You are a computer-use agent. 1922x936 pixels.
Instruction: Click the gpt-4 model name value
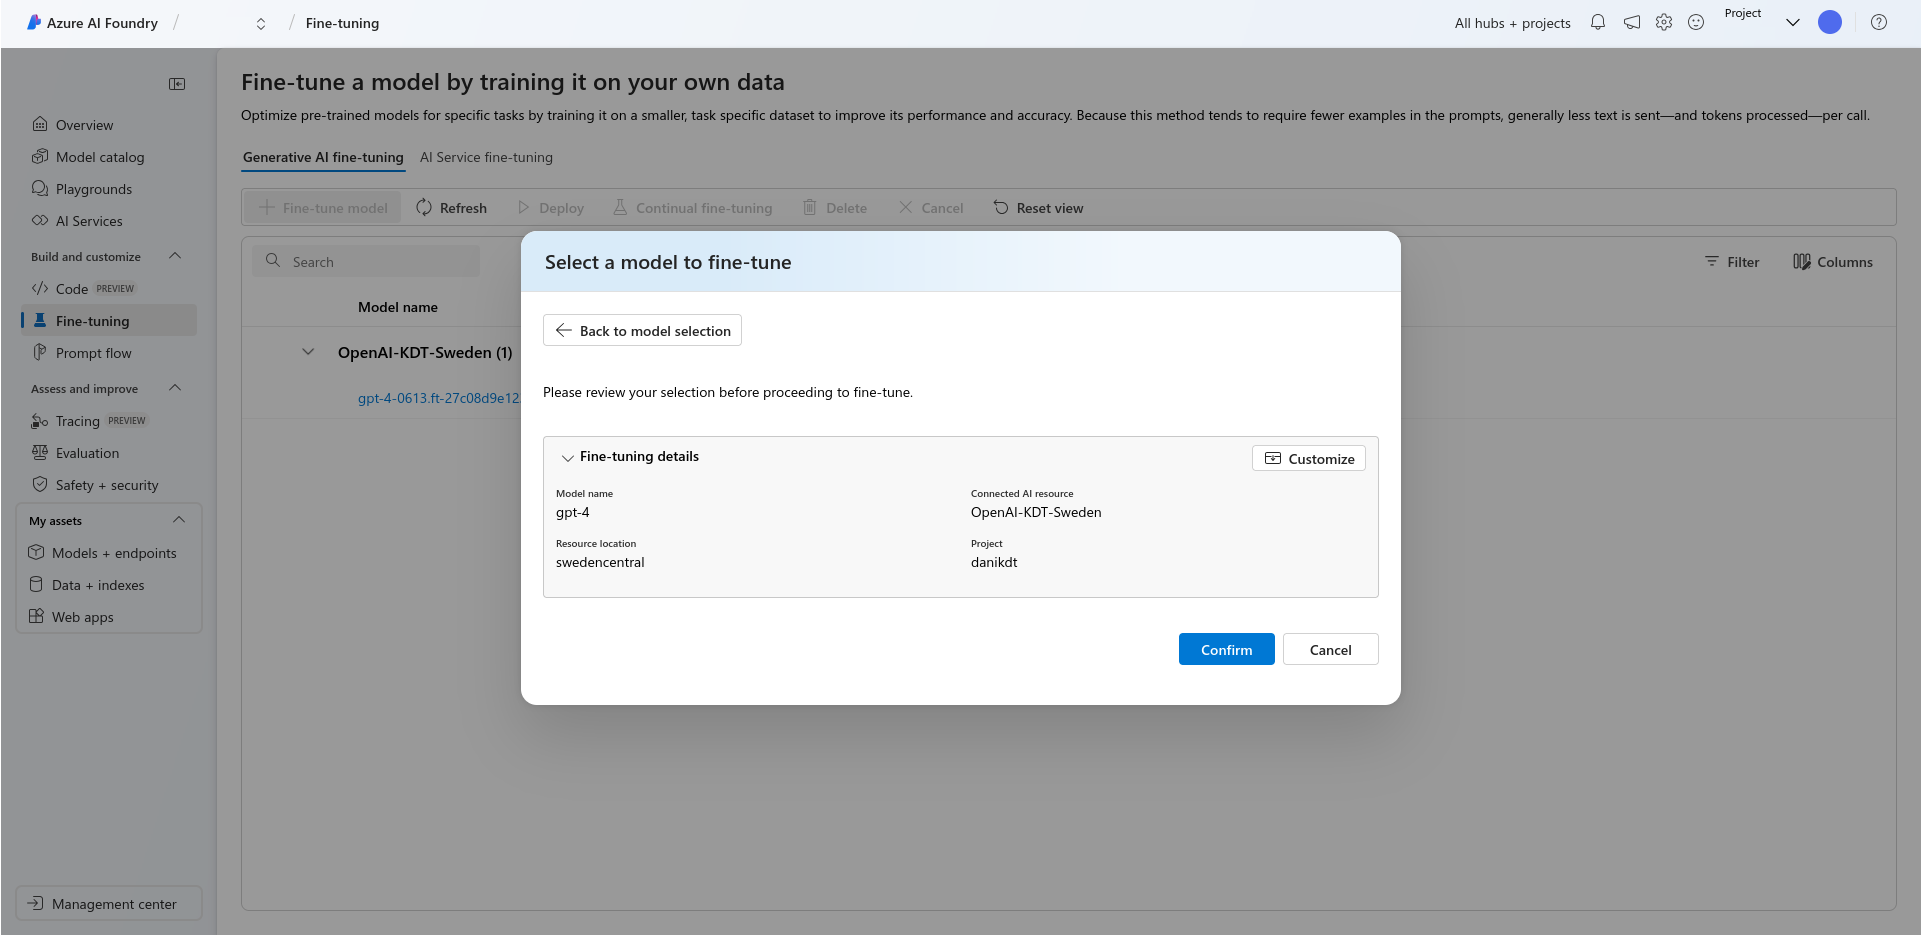(573, 512)
